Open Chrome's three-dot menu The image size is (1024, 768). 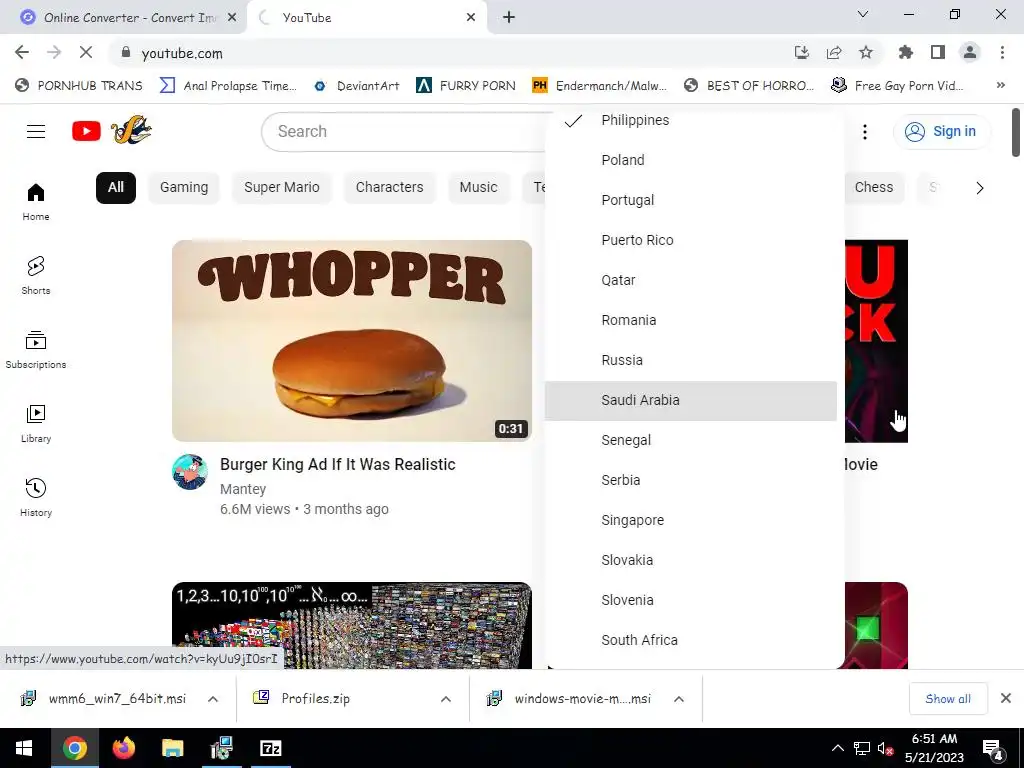[x=1002, y=53]
